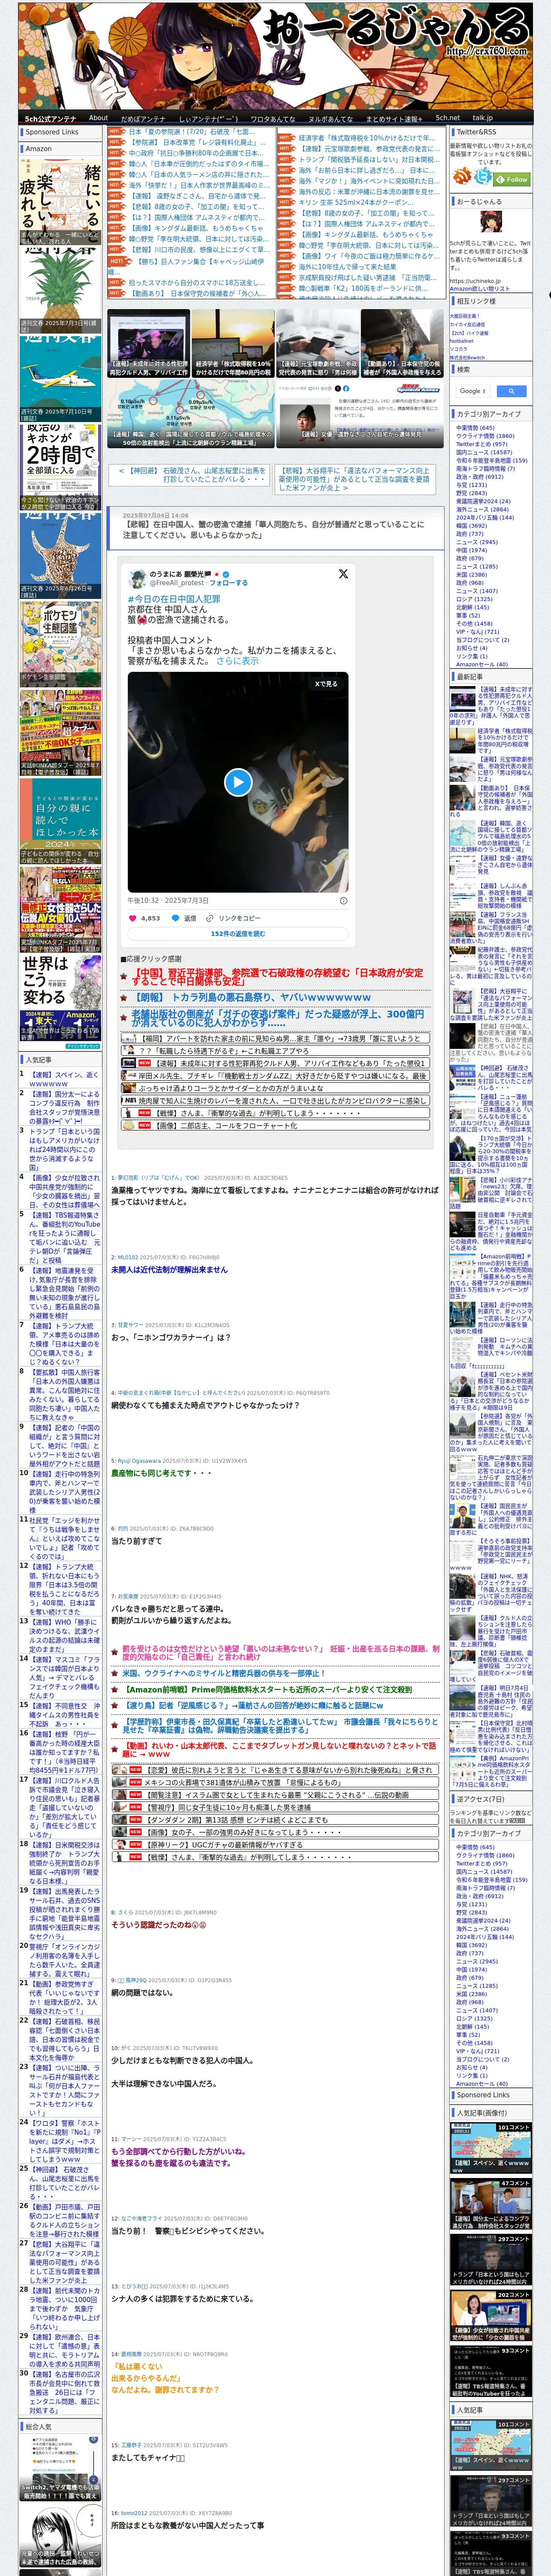
Task: Open the 'ワロタあんてな' nav item
Action: [x=272, y=118]
